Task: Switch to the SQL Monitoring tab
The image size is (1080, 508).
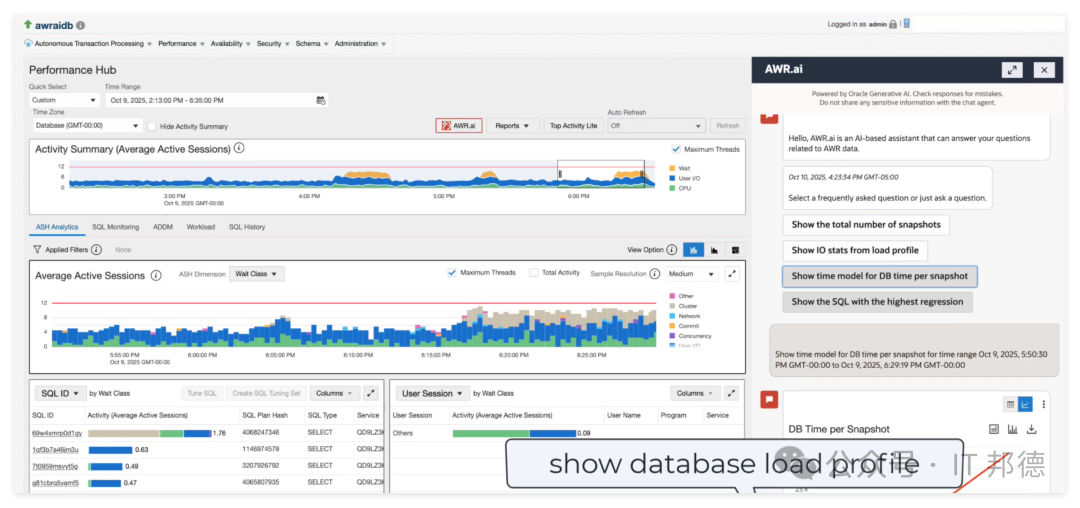Action: 116,226
